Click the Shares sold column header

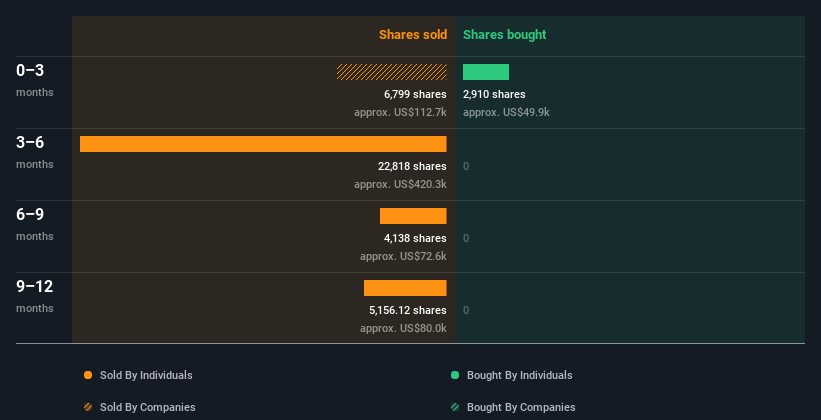413,35
